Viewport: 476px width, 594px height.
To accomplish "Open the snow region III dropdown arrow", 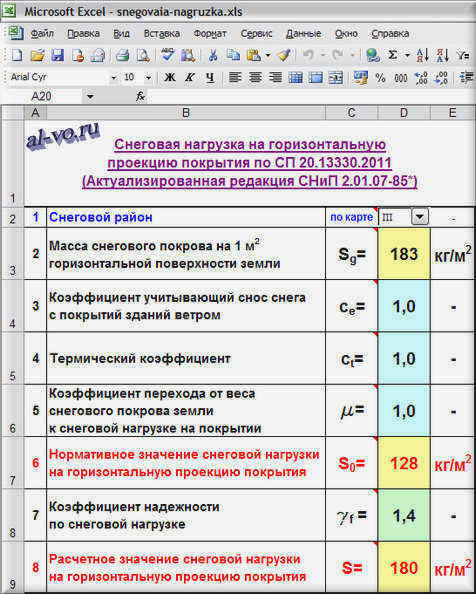I will tap(420, 217).
